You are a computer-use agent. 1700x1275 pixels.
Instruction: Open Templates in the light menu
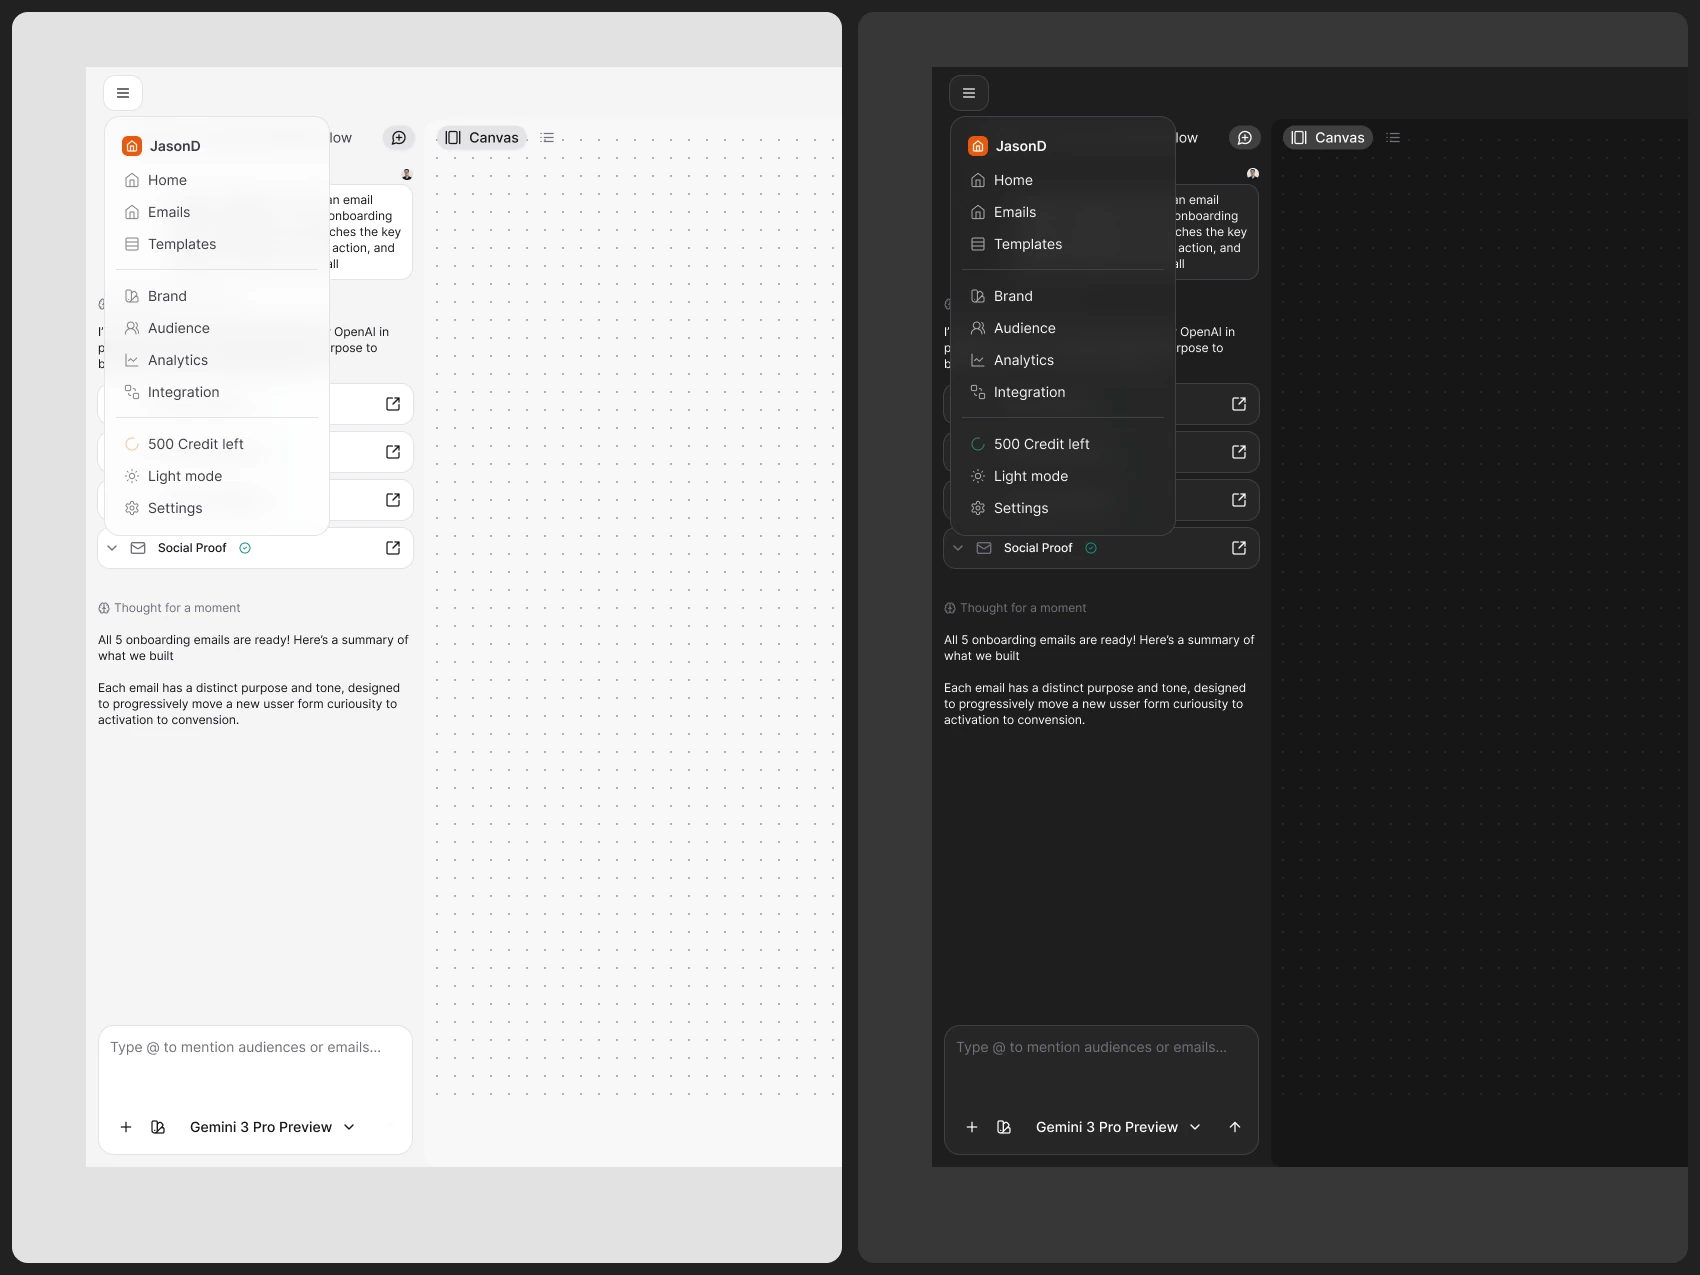point(217,244)
